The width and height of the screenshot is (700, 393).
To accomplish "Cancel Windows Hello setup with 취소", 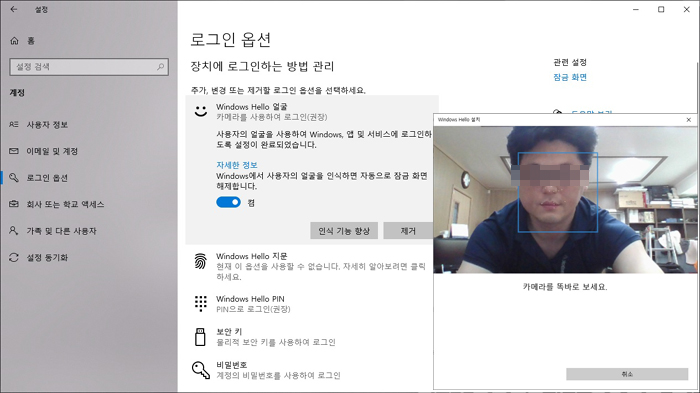I will tap(627, 374).
